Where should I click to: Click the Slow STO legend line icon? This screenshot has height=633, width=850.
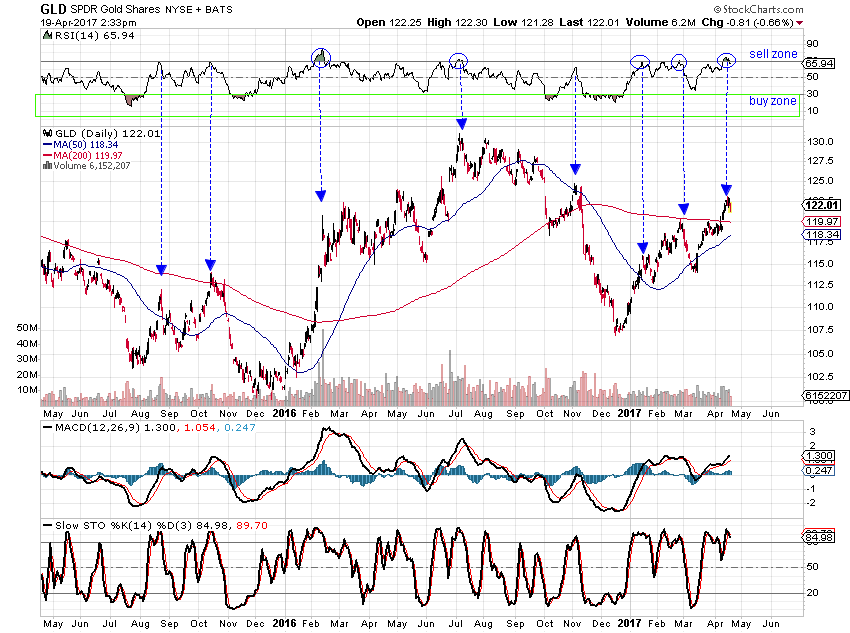[x=46, y=524]
